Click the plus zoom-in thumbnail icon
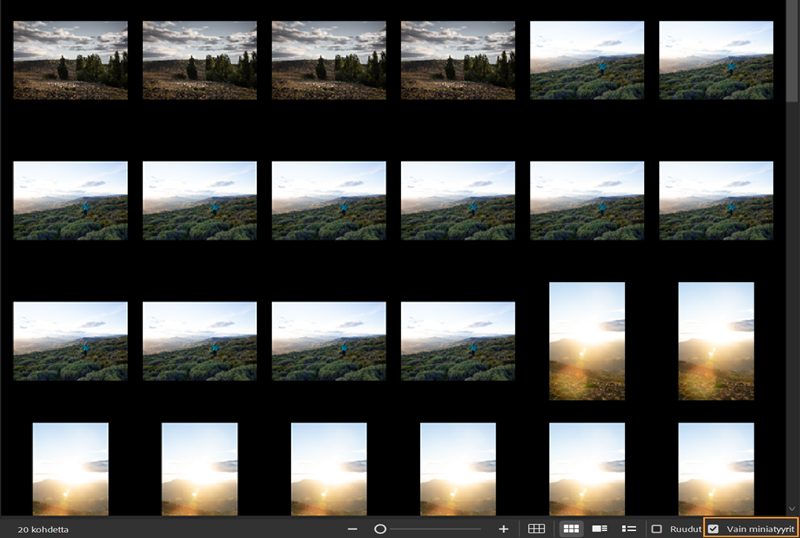 click(503, 528)
